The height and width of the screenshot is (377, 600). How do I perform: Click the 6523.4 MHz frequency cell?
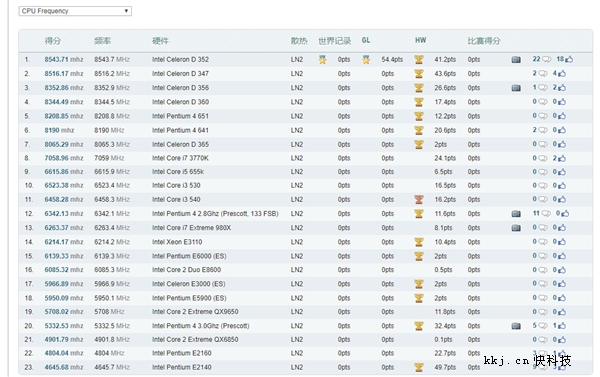[112, 185]
